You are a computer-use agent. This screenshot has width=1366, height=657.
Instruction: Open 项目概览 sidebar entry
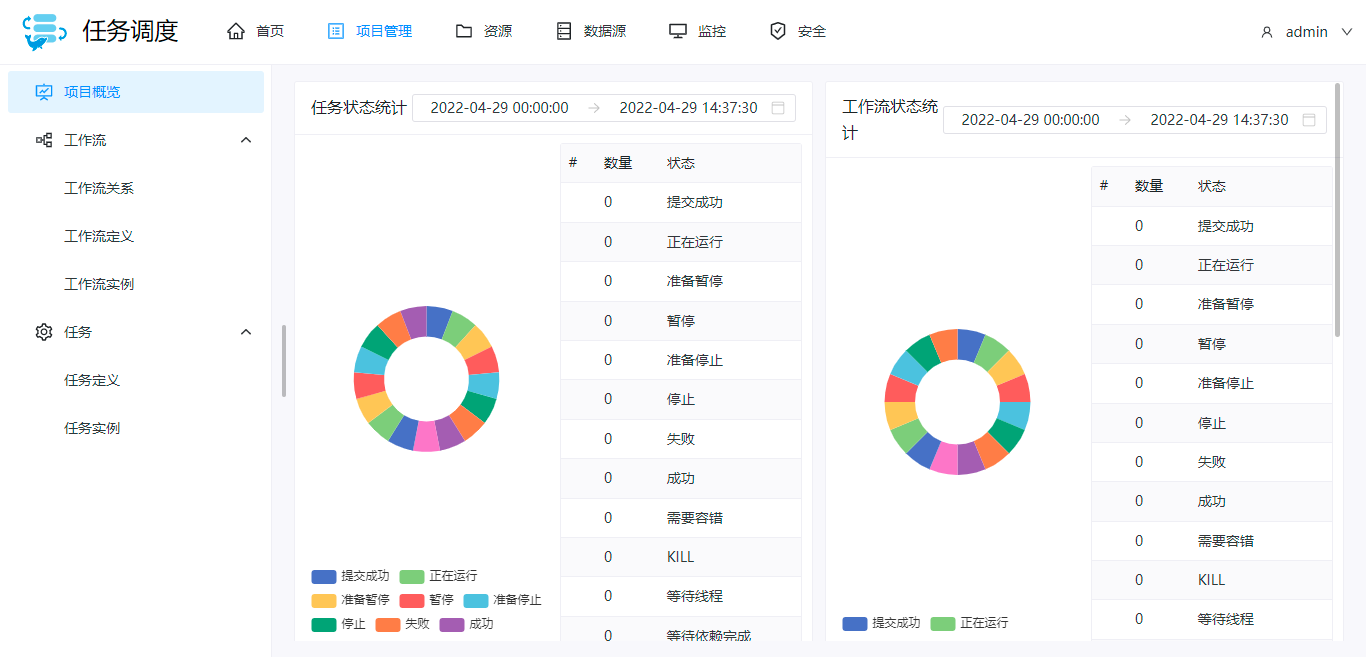92,92
